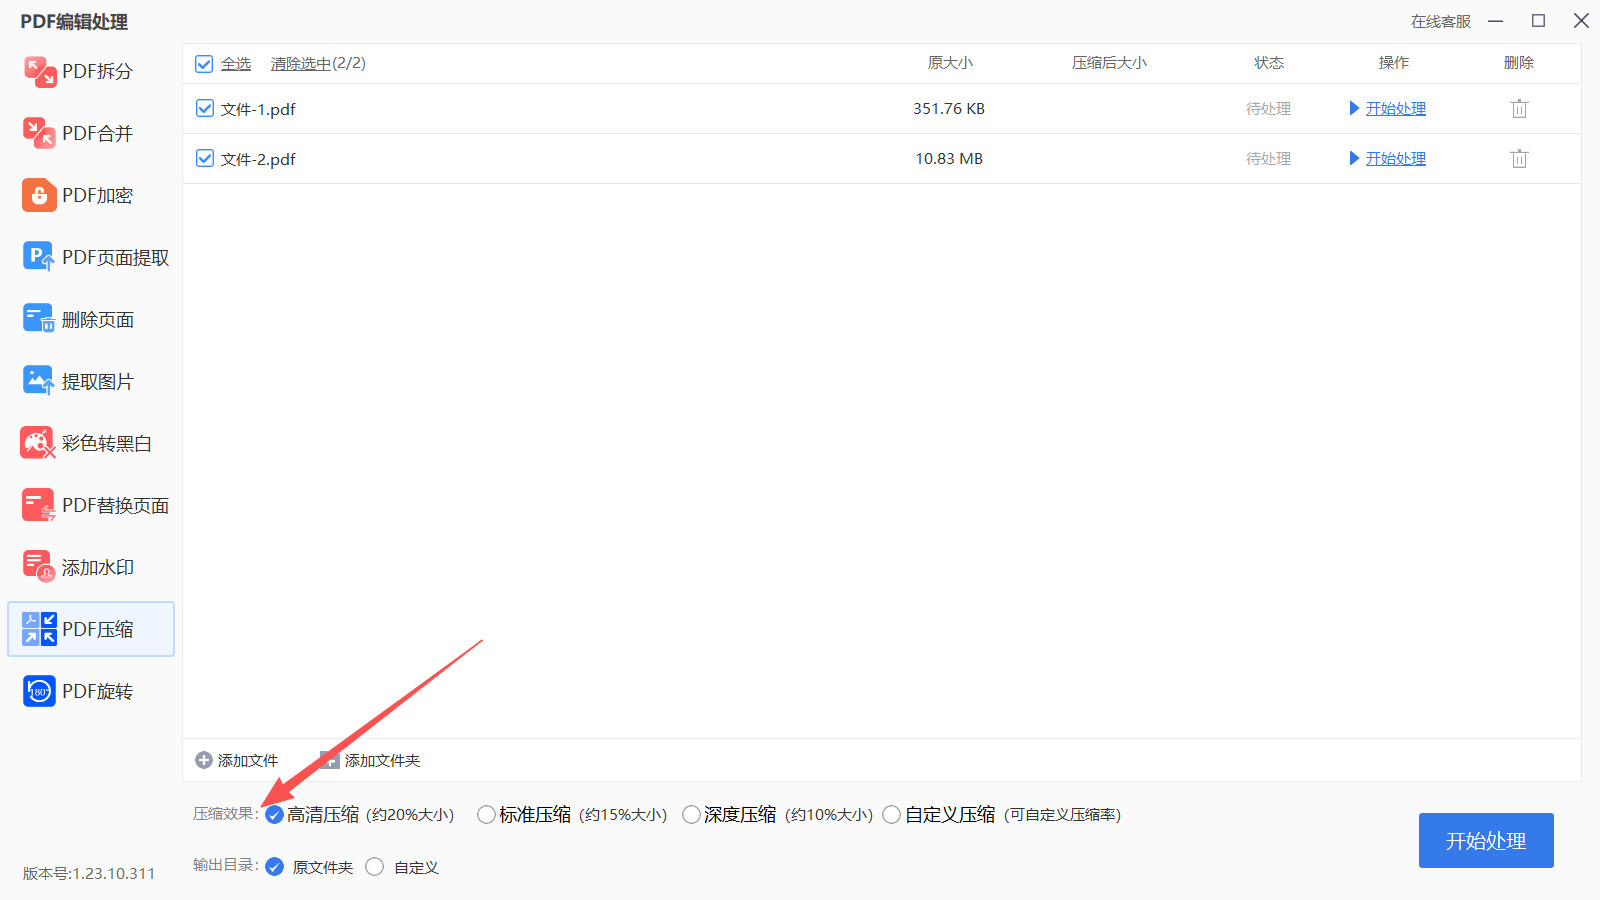This screenshot has height=900, width=1600.
Task: Click the PDF压缩 sidebar icon
Action: click(39, 629)
